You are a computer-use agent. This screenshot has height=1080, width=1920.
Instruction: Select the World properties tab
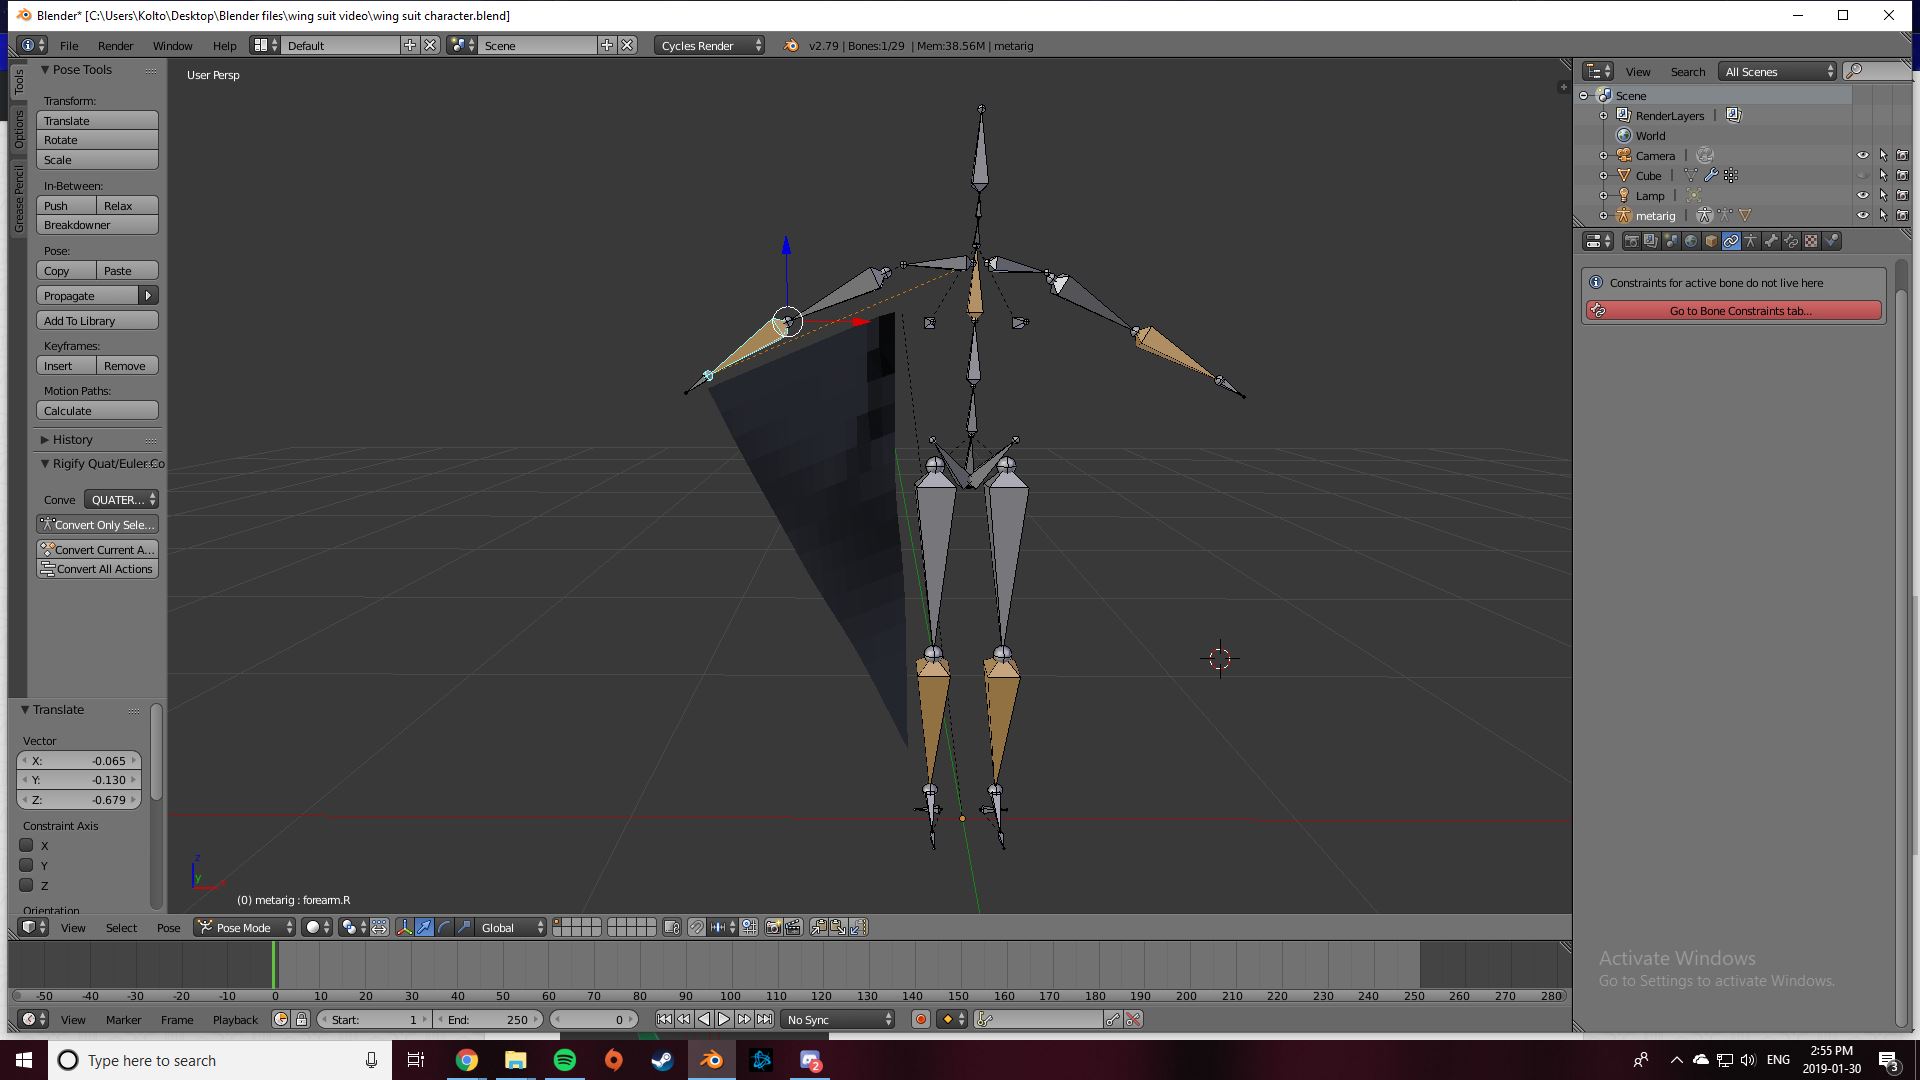coord(1690,241)
